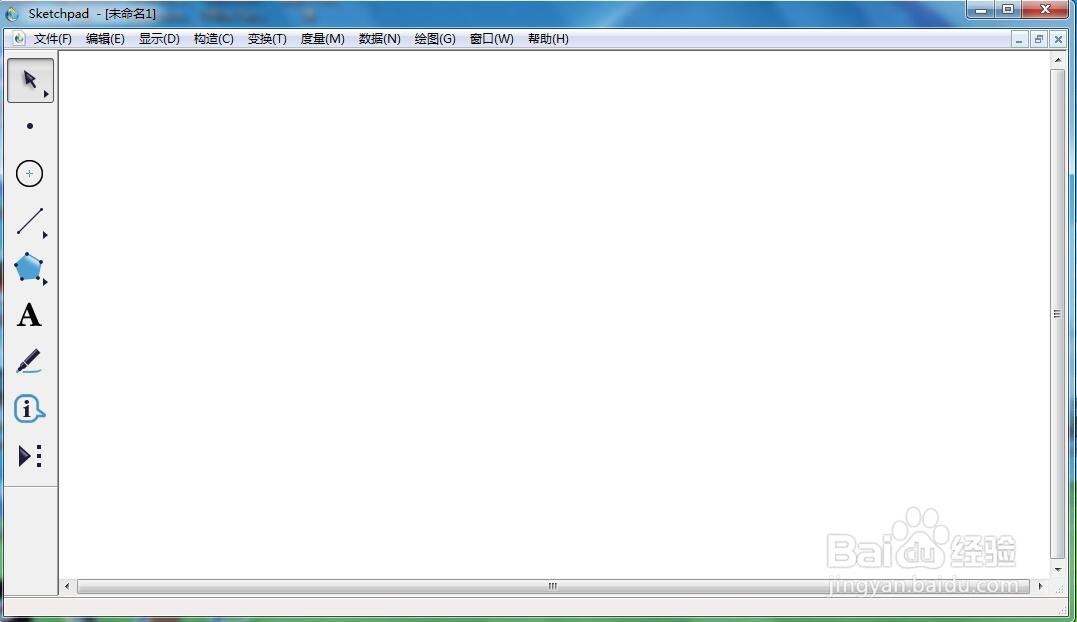Open the 数据(N) menu
Viewport: 1077px width, 622px height.
click(x=380, y=39)
